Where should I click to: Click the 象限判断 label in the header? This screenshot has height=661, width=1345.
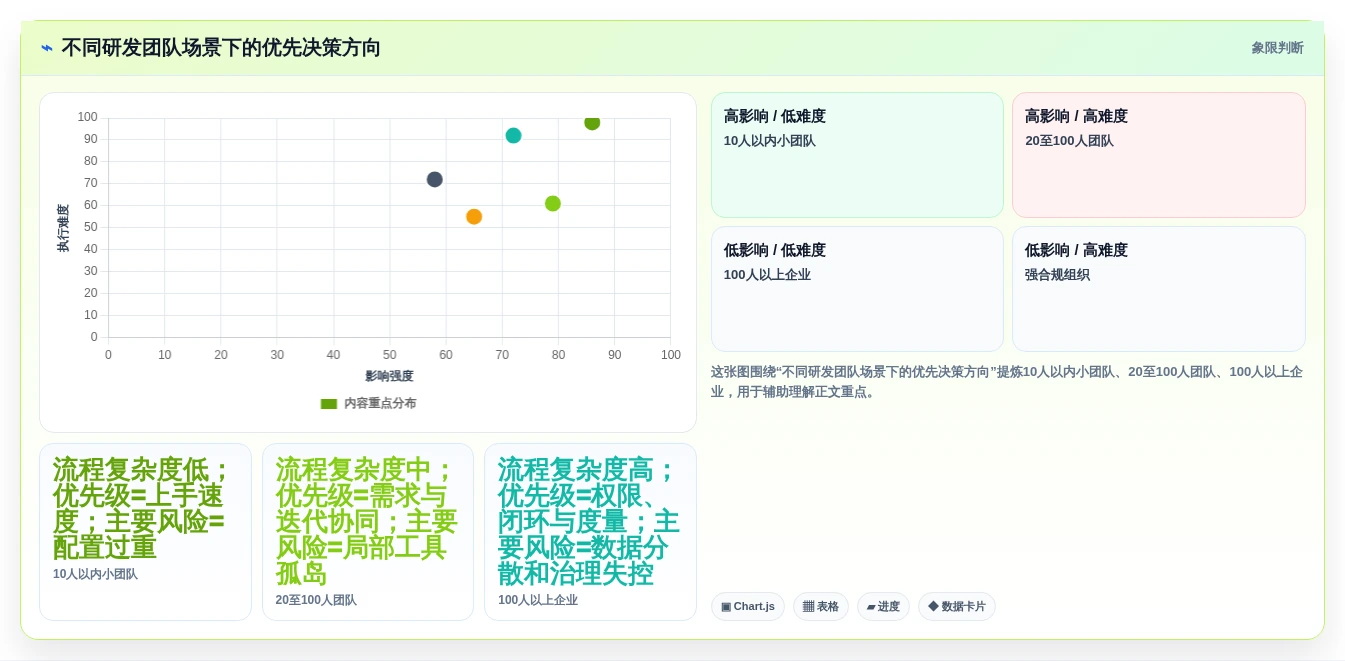(1277, 48)
